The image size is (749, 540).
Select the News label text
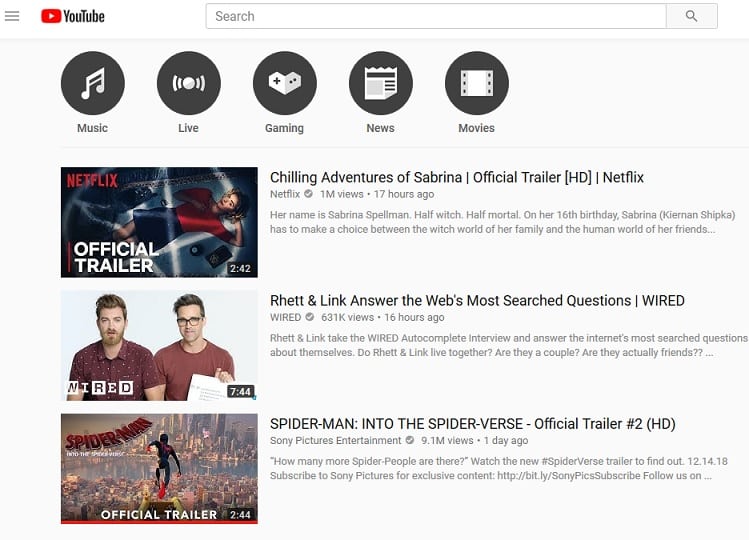pos(381,128)
